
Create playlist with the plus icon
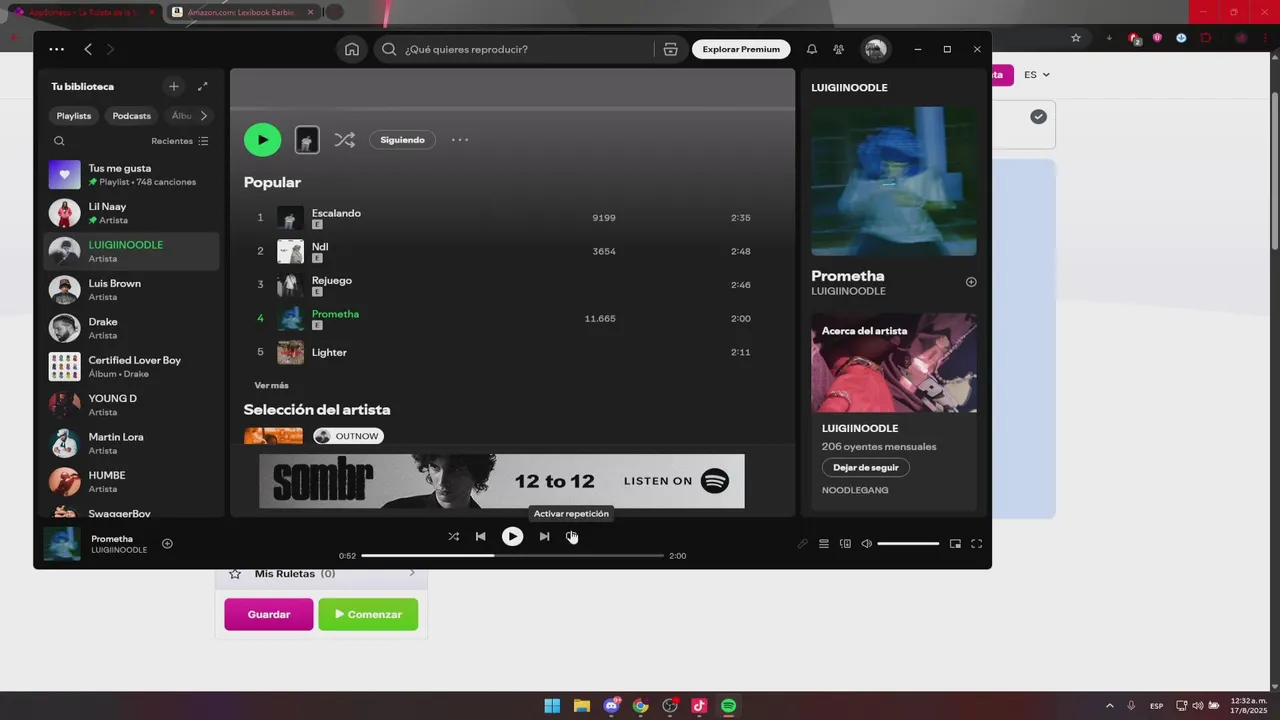point(173,87)
